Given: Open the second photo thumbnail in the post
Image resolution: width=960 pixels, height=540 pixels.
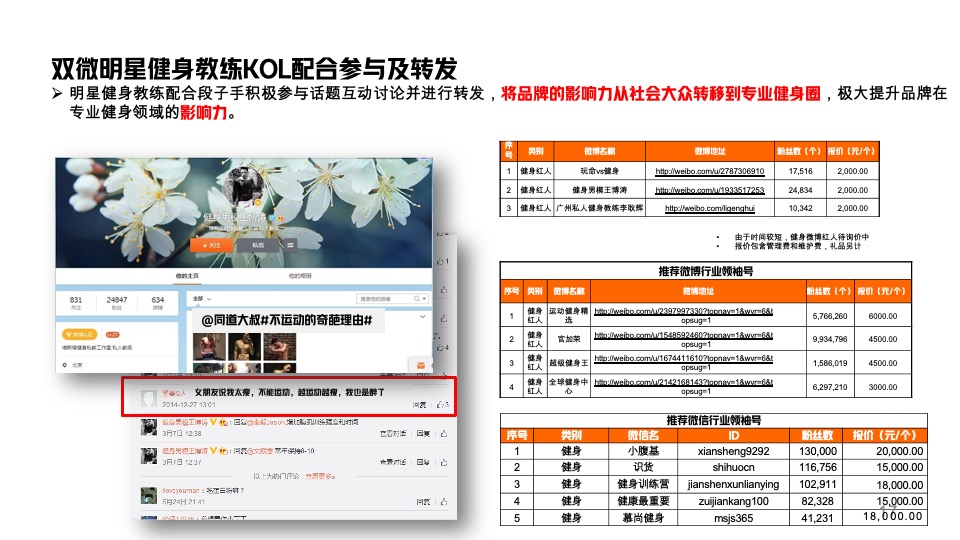Looking at the screenshot, I should (x=244, y=347).
